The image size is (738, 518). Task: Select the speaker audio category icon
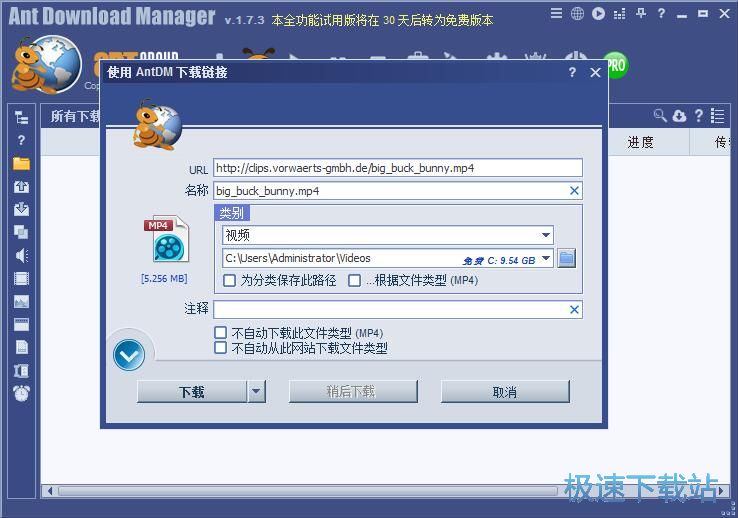(21, 255)
